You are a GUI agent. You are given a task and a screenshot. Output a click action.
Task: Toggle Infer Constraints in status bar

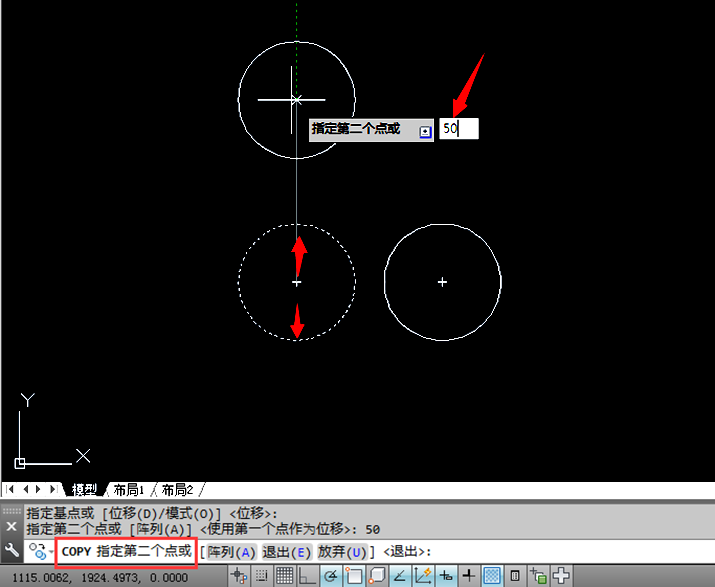tap(239, 576)
